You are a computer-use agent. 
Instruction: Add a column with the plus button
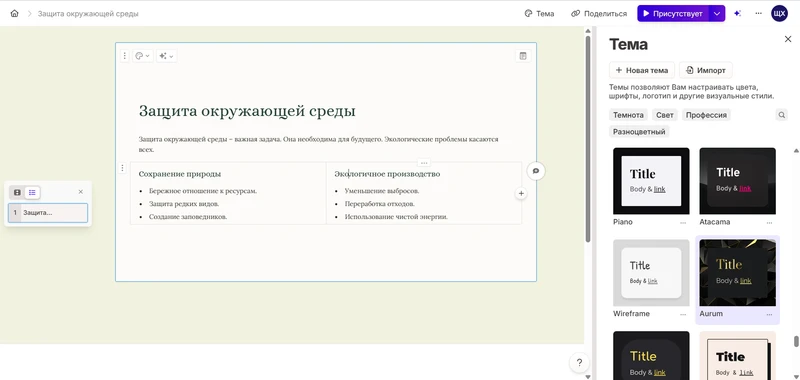coord(521,193)
